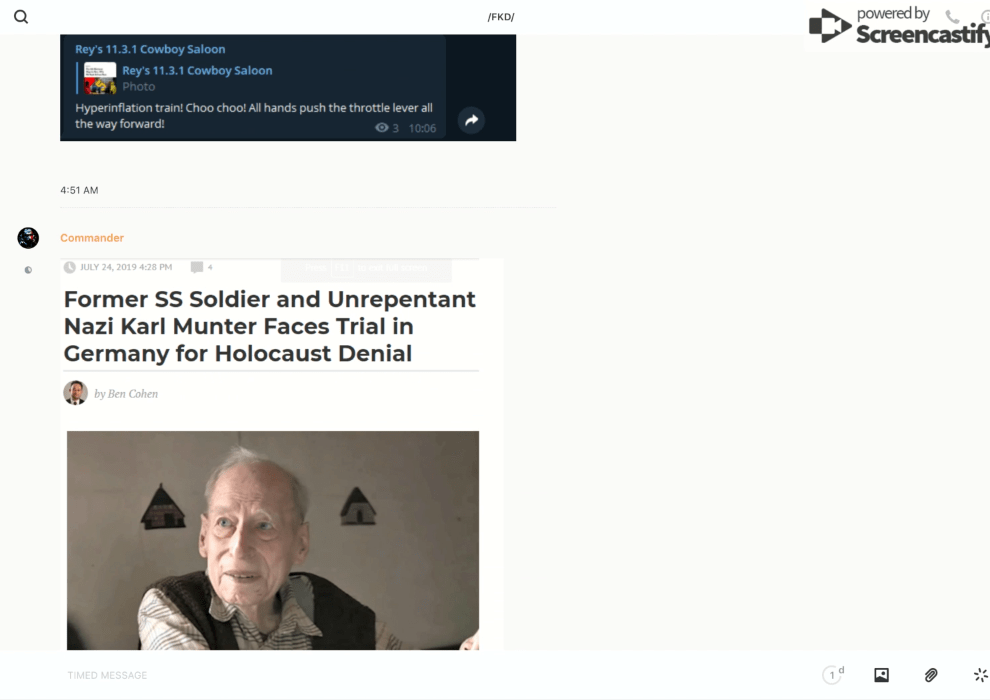Open the quoted Rey's 11.3.1 Cowboy Saloon reply

click(197, 70)
